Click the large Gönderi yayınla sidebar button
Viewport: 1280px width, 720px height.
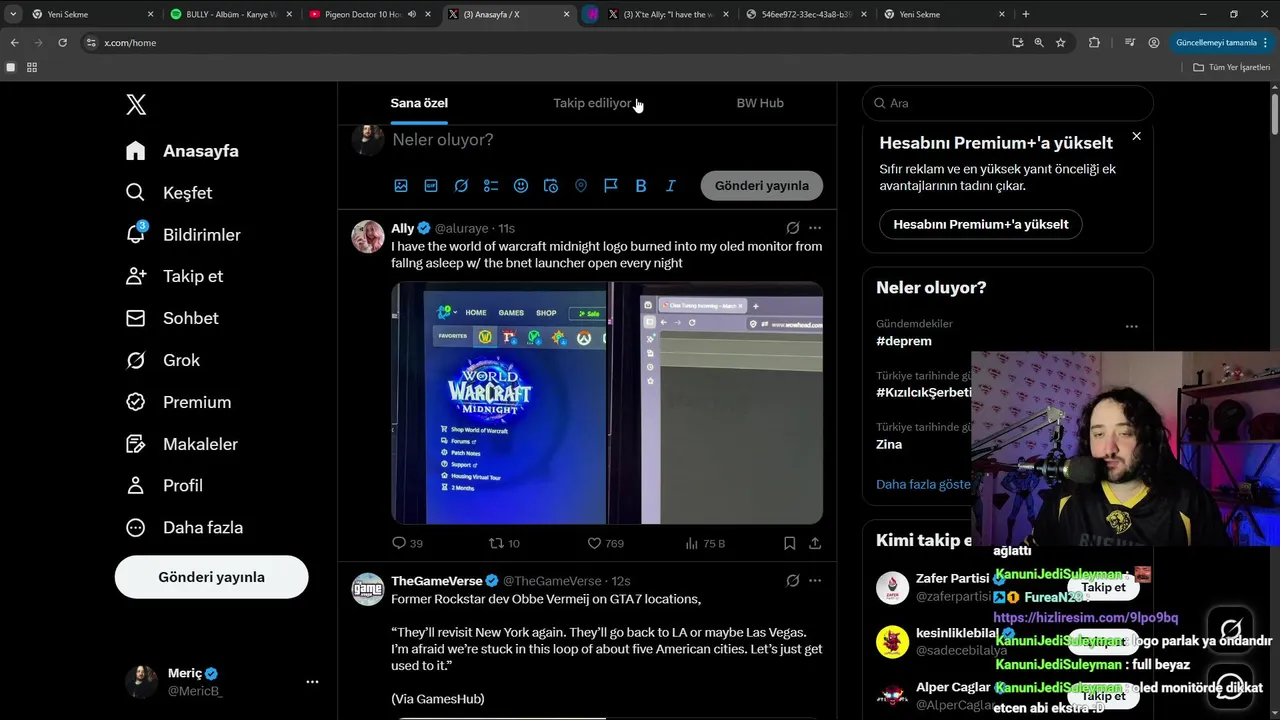[x=211, y=577]
